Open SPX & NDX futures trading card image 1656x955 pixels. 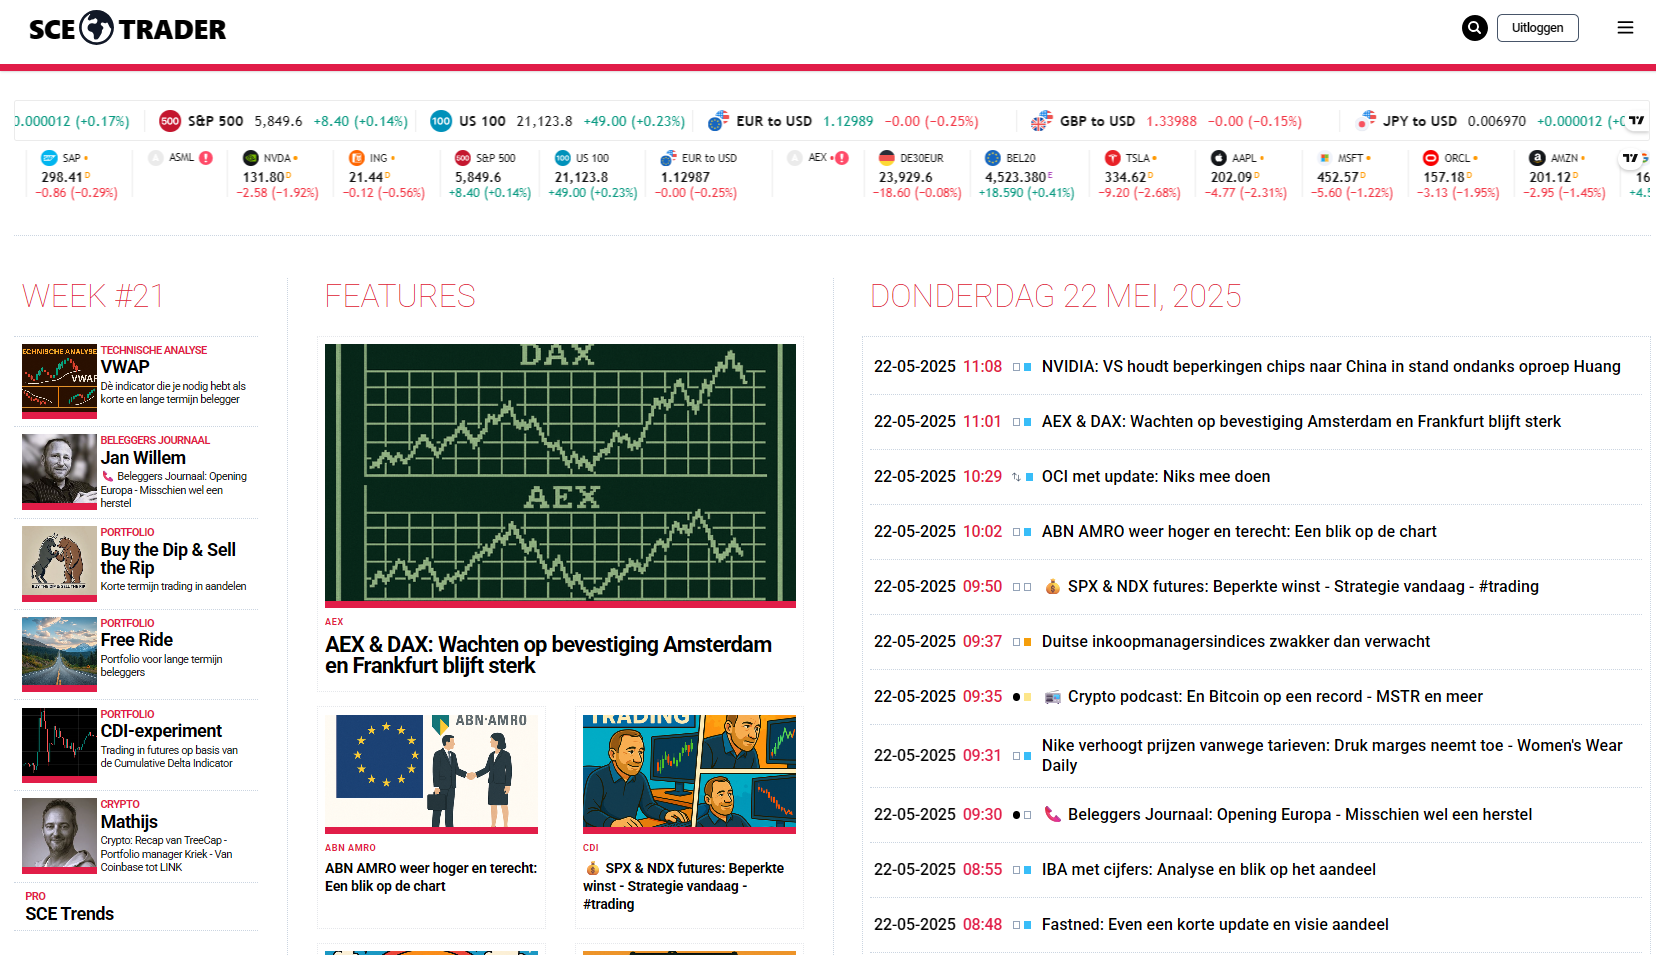pos(689,774)
